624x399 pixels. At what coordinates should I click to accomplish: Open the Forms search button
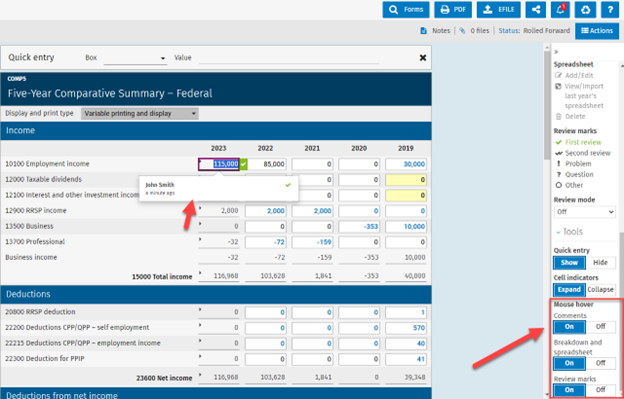(x=406, y=10)
